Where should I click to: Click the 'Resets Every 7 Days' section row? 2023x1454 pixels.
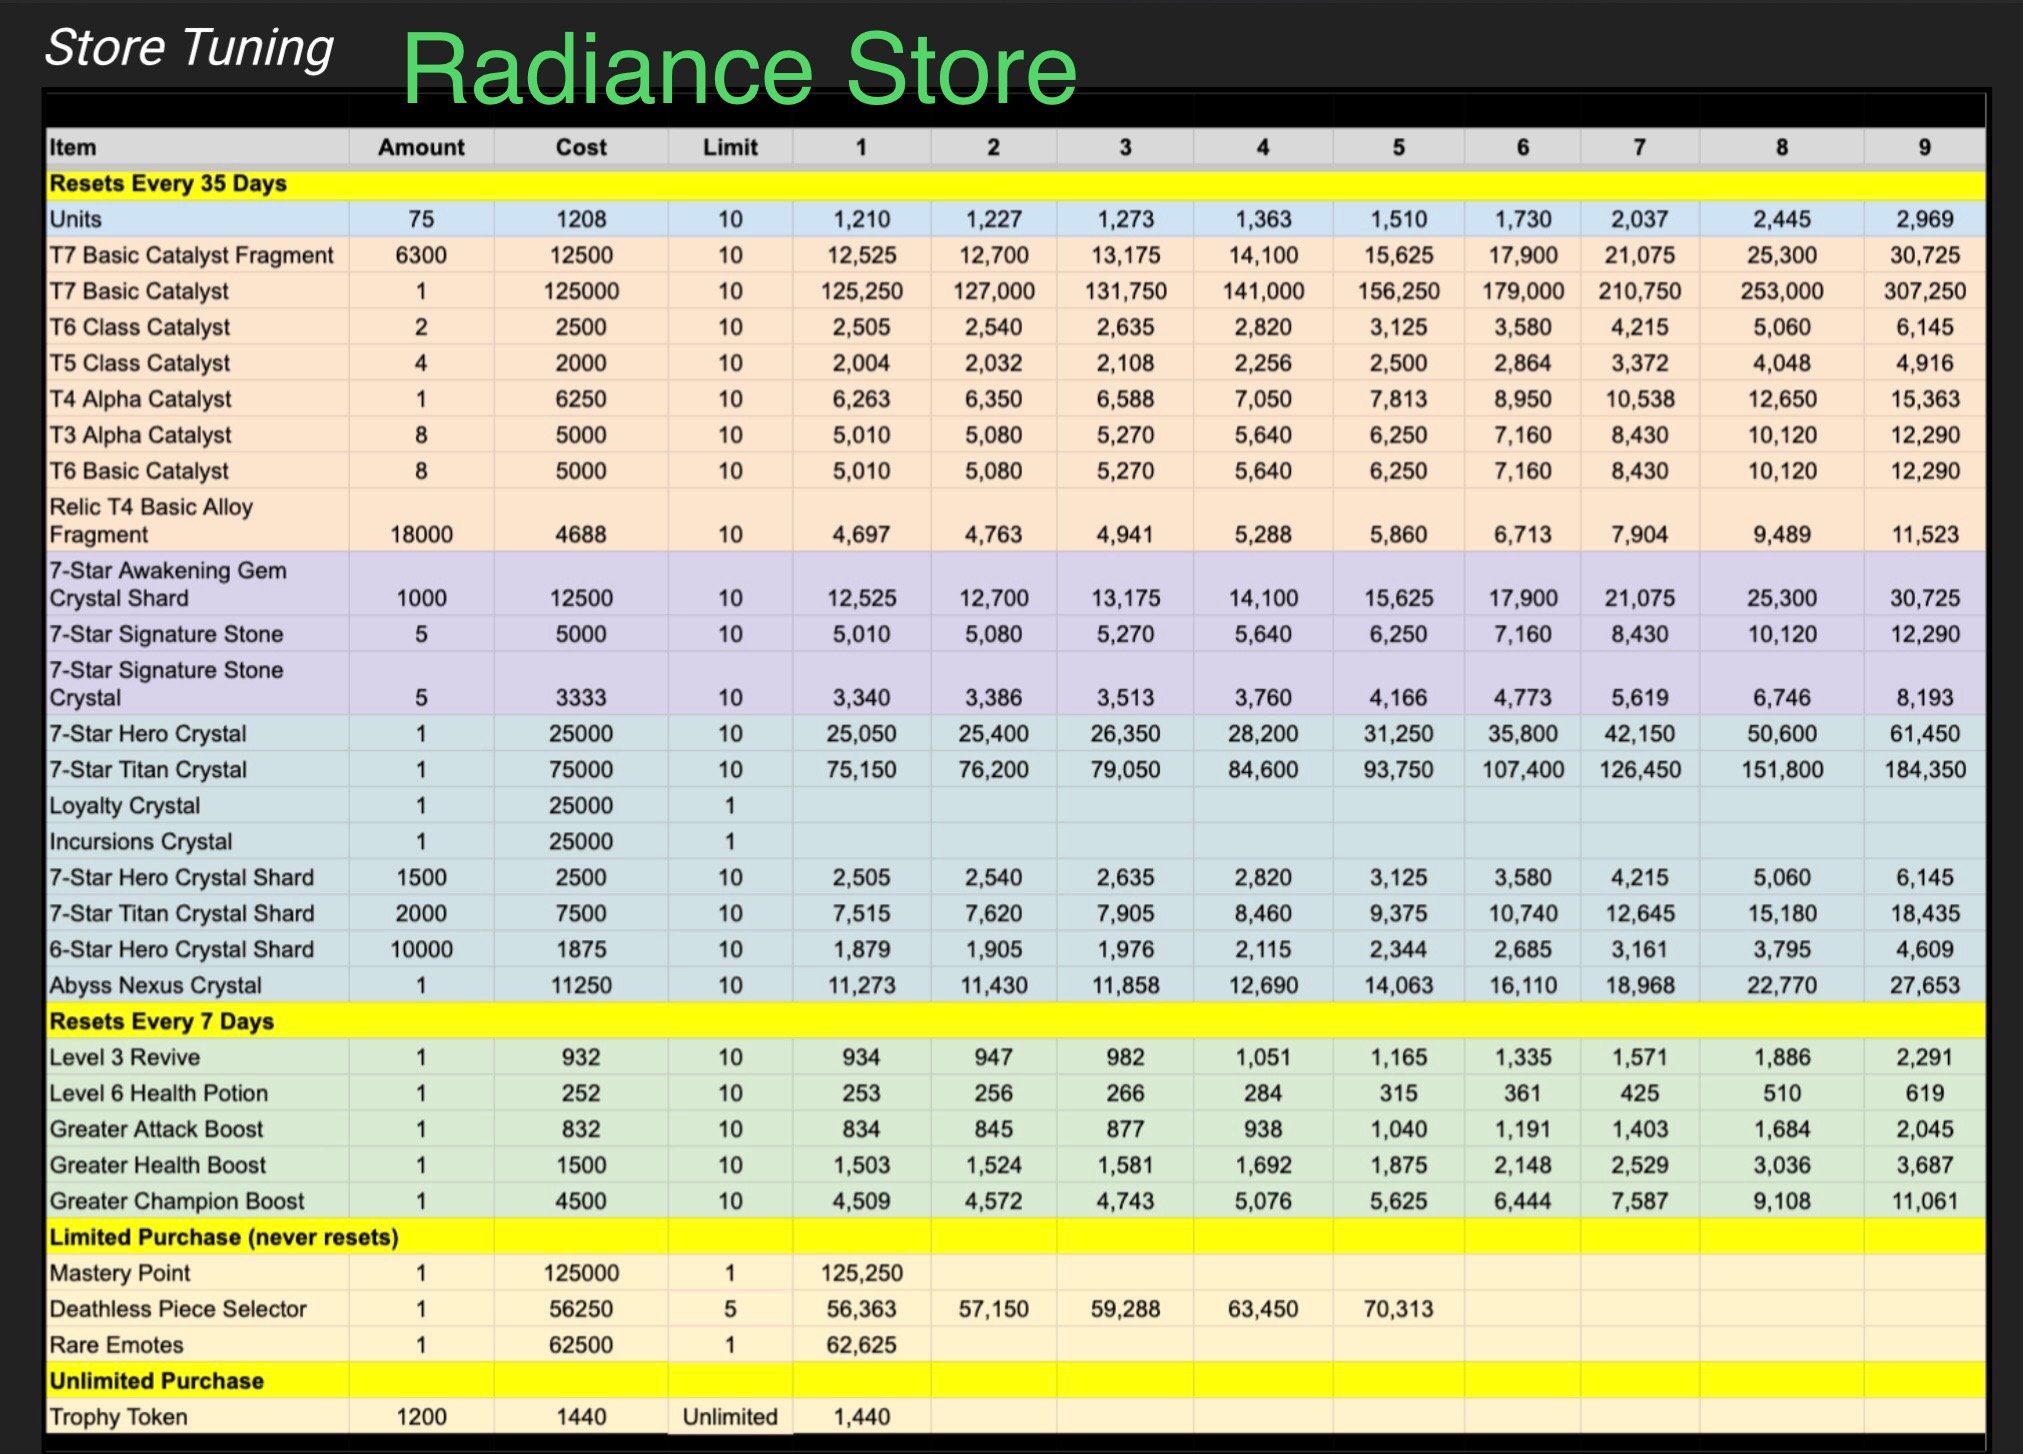(1015, 1021)
